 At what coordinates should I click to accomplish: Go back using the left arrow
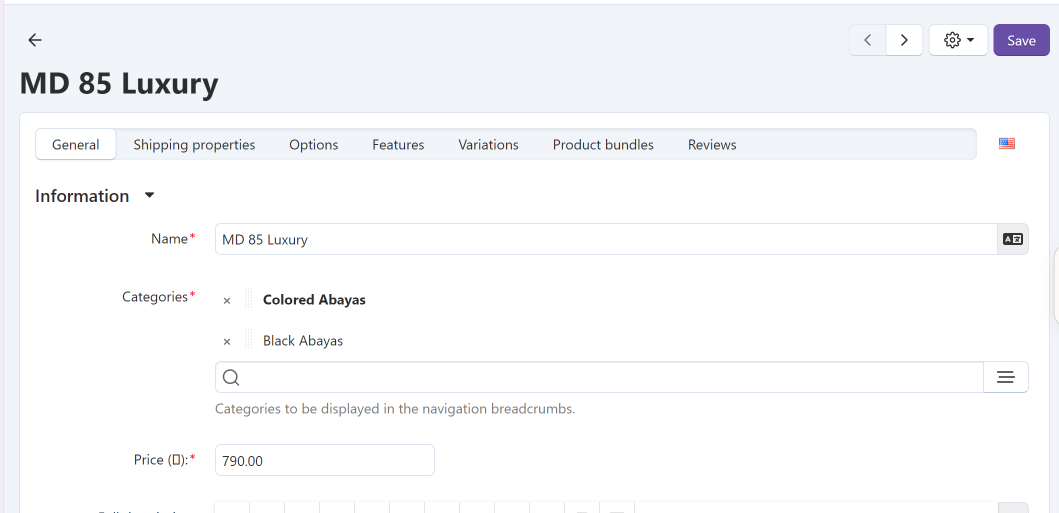(x=34, y=40)
